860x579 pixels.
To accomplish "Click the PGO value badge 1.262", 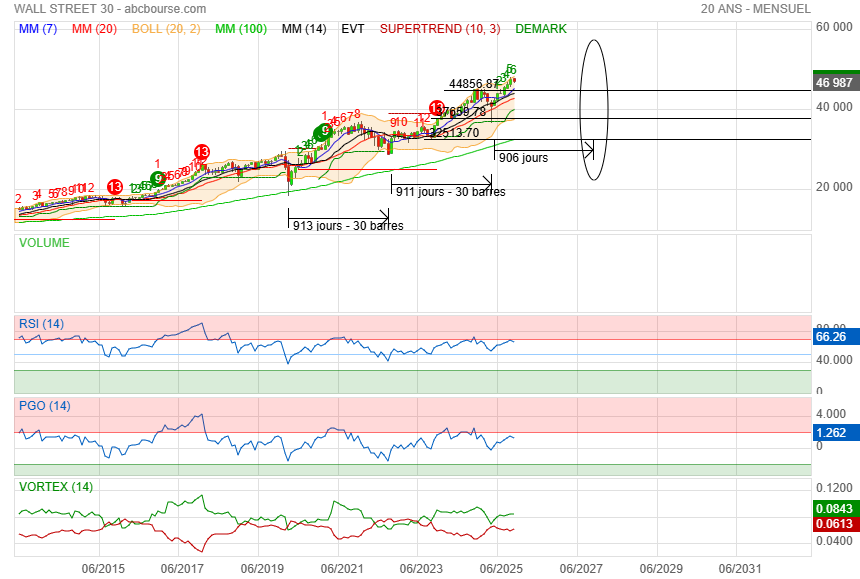I will tap(832, 433).
